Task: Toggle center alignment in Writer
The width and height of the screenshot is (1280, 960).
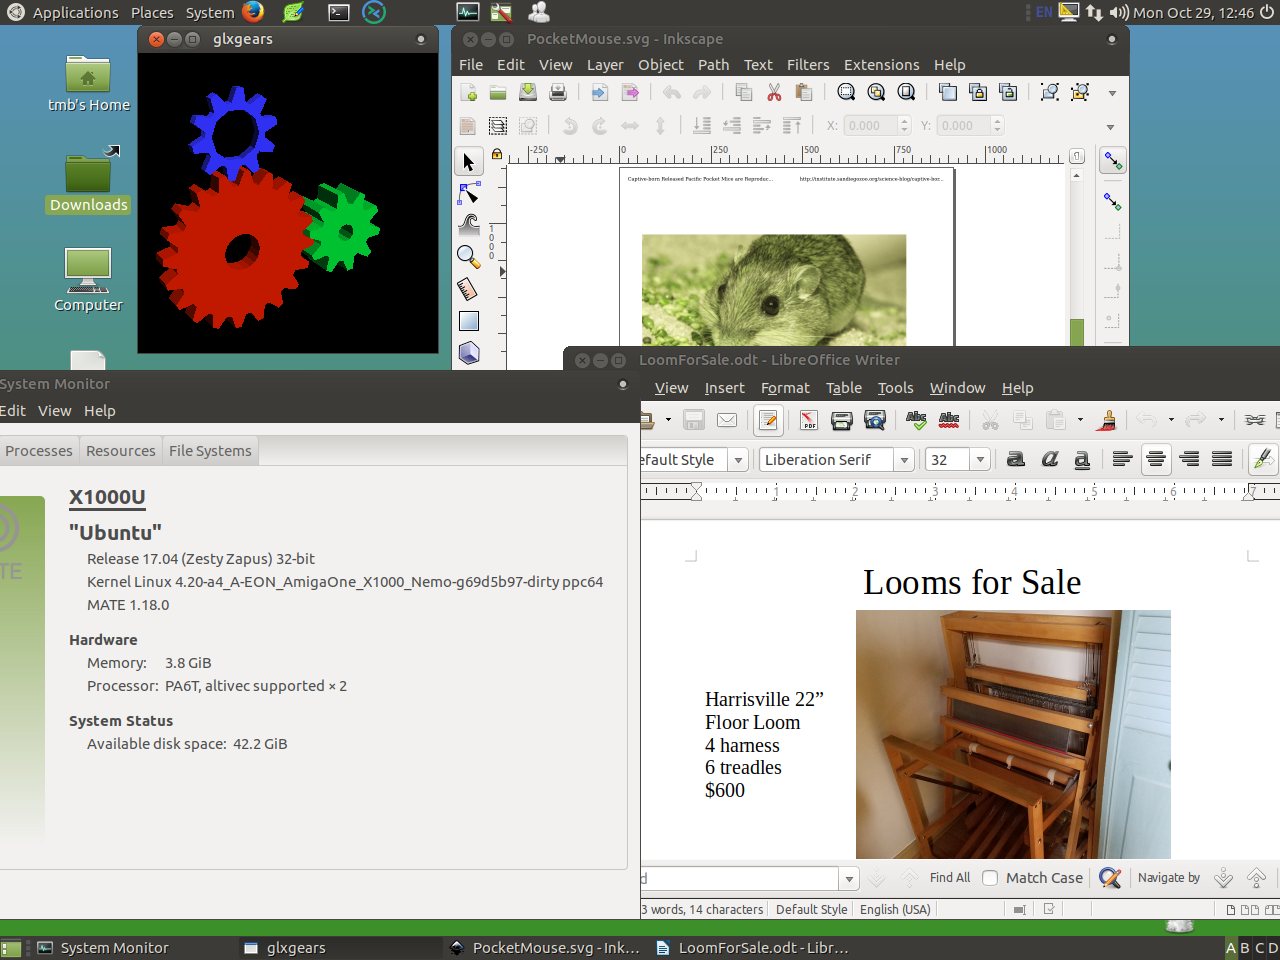Action: [1156, 459]
